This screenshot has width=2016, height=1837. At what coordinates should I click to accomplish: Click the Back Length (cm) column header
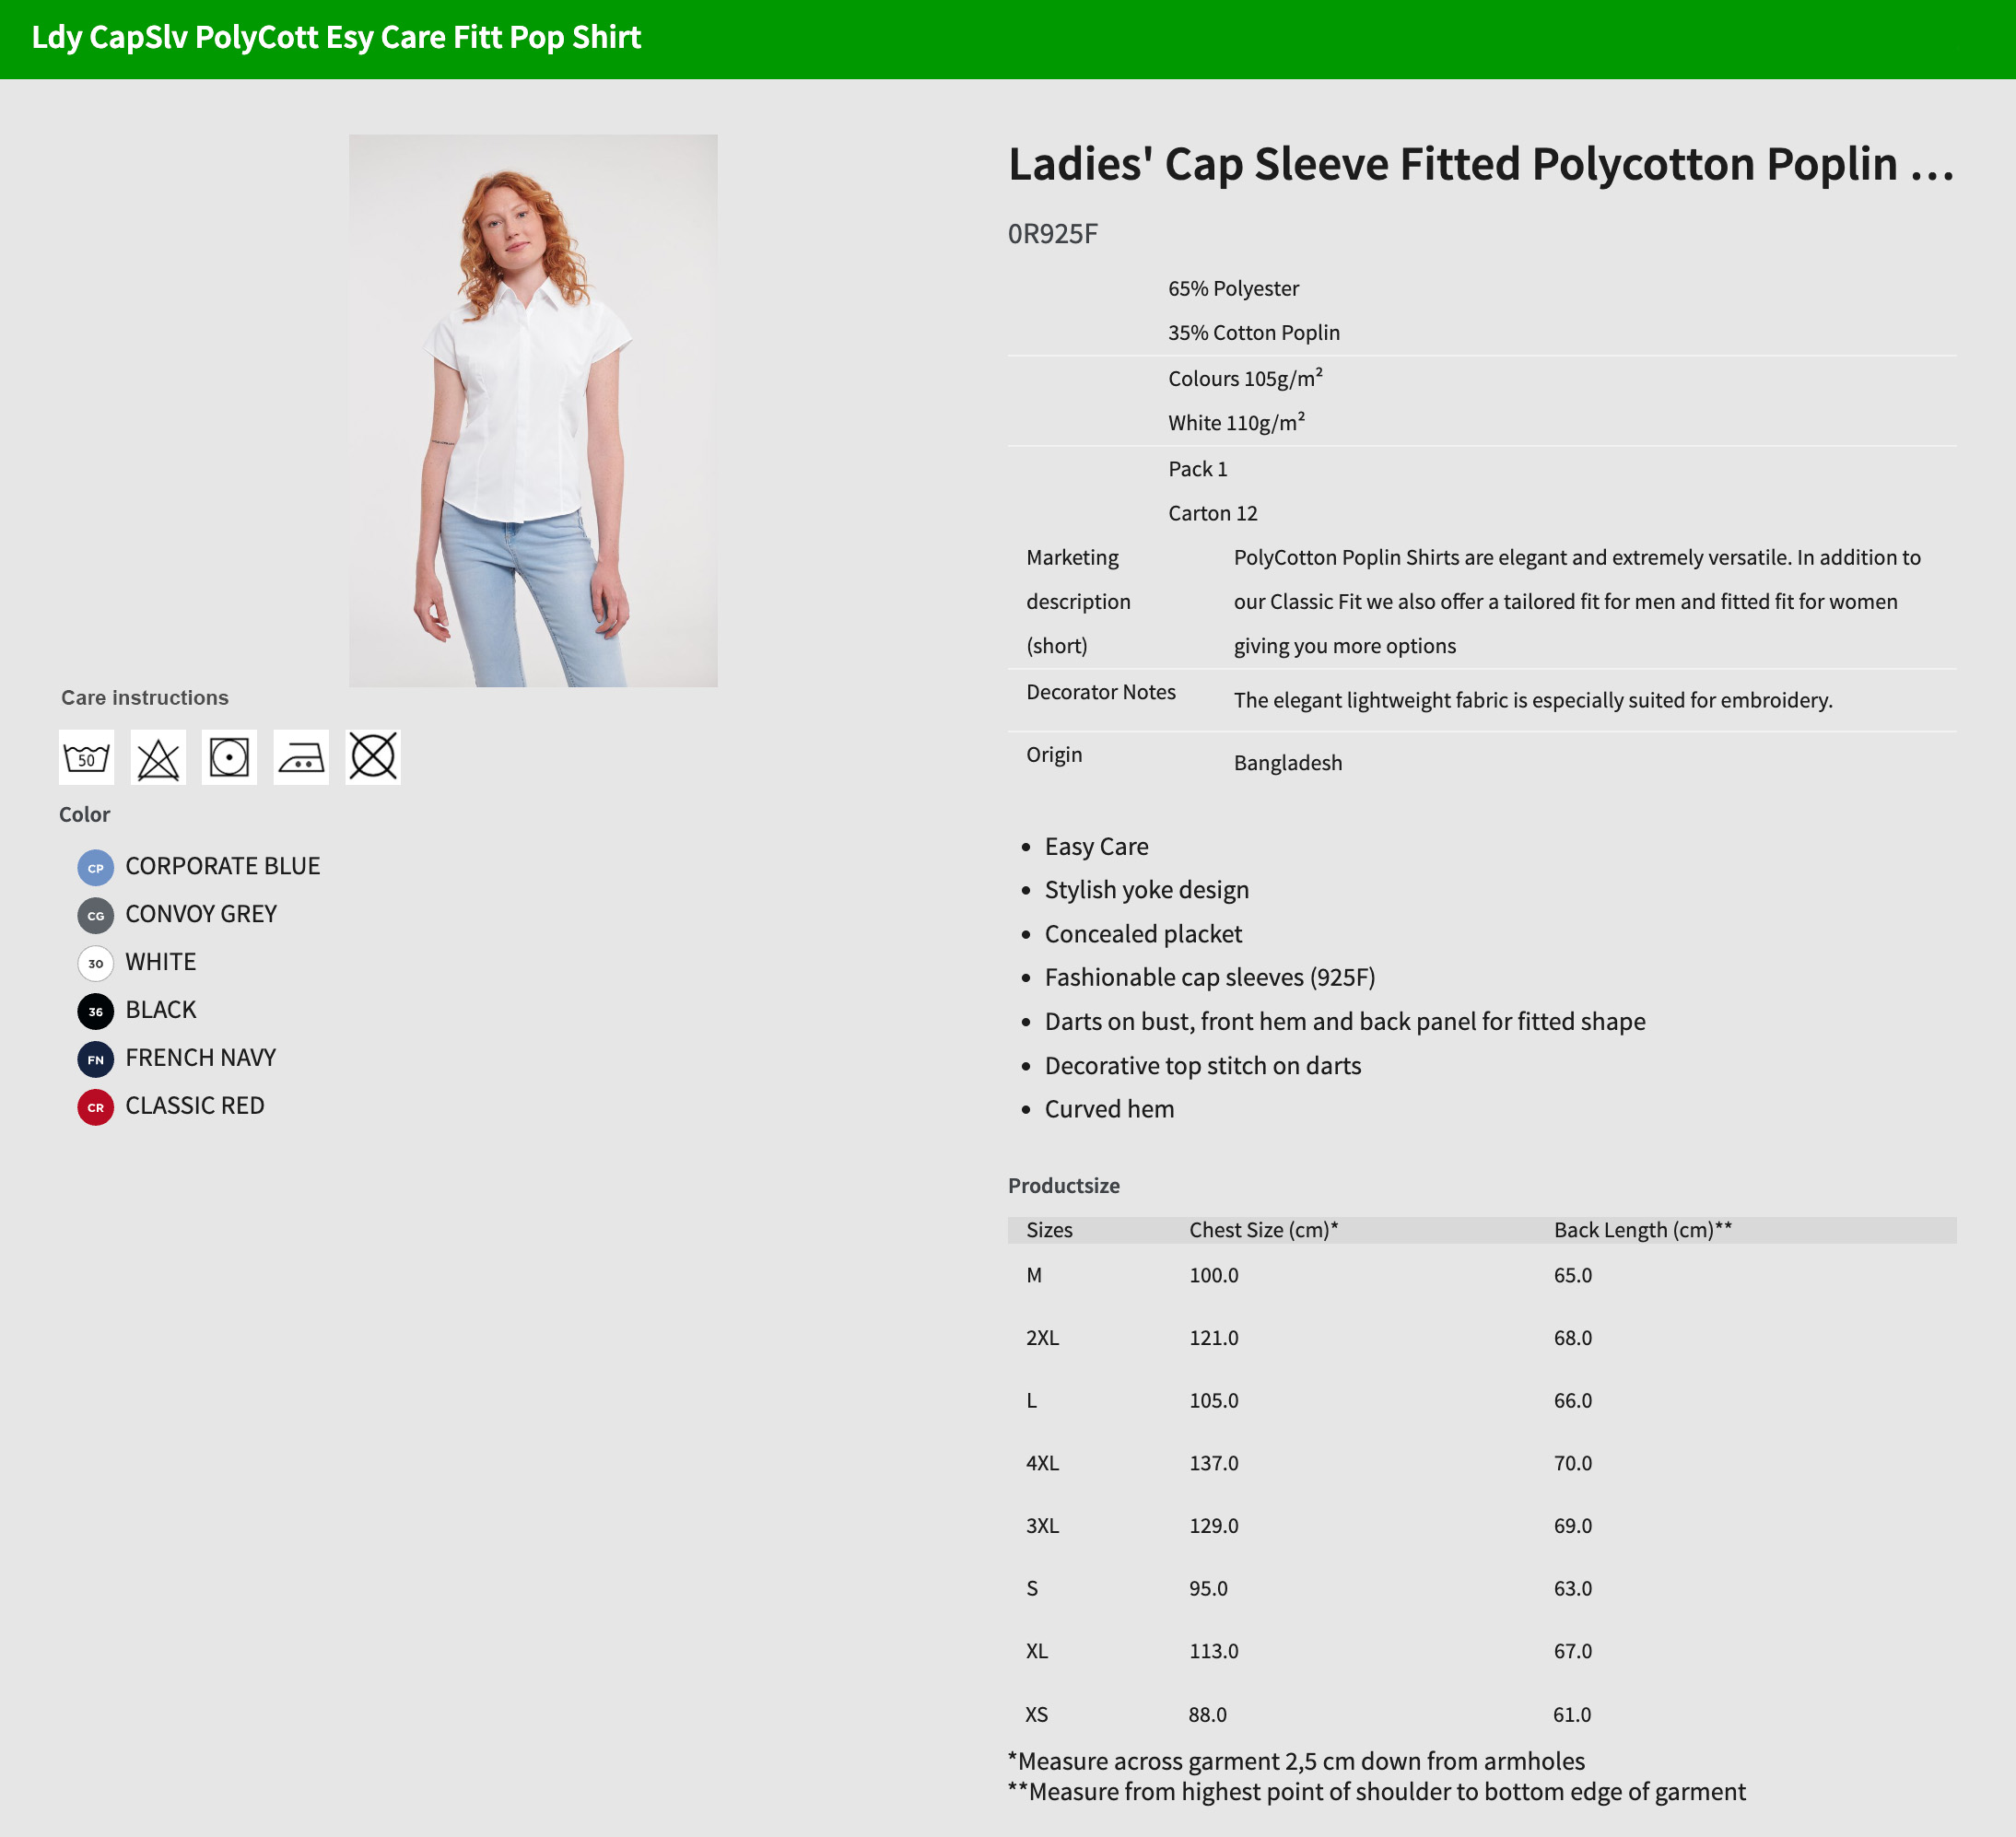click(1642, 1230)
